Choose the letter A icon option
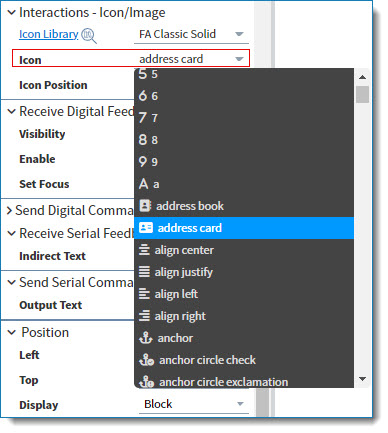Image resolution: width=388 pixels, height=433 pixels. pyautogui.click(x=244, y=184)
